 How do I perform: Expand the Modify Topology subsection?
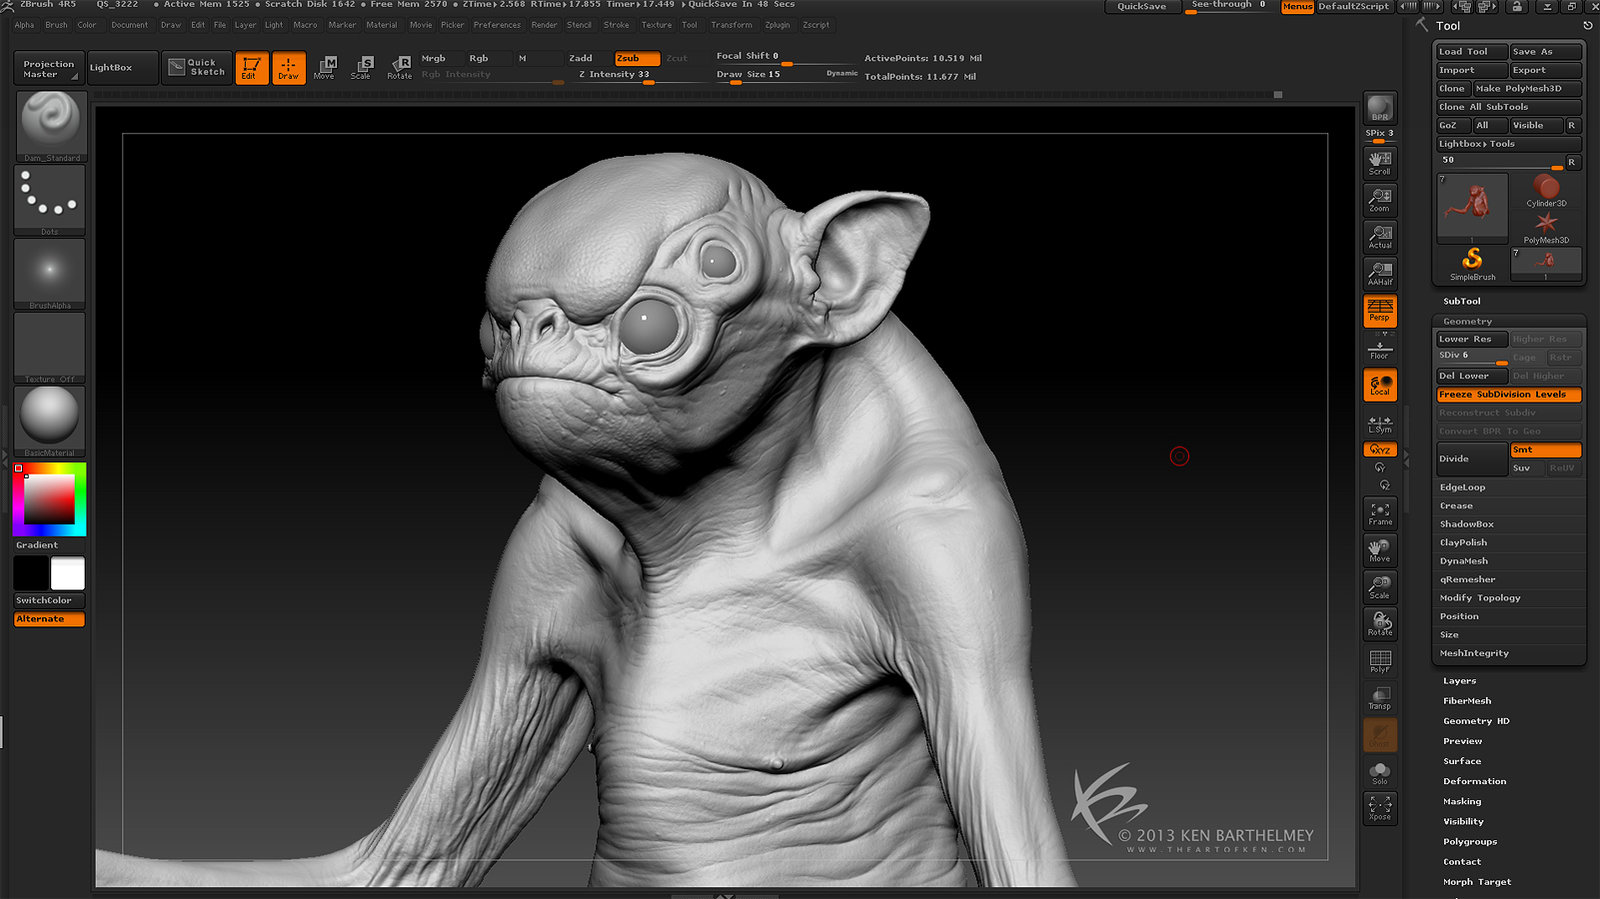[x=1480, y=598]
